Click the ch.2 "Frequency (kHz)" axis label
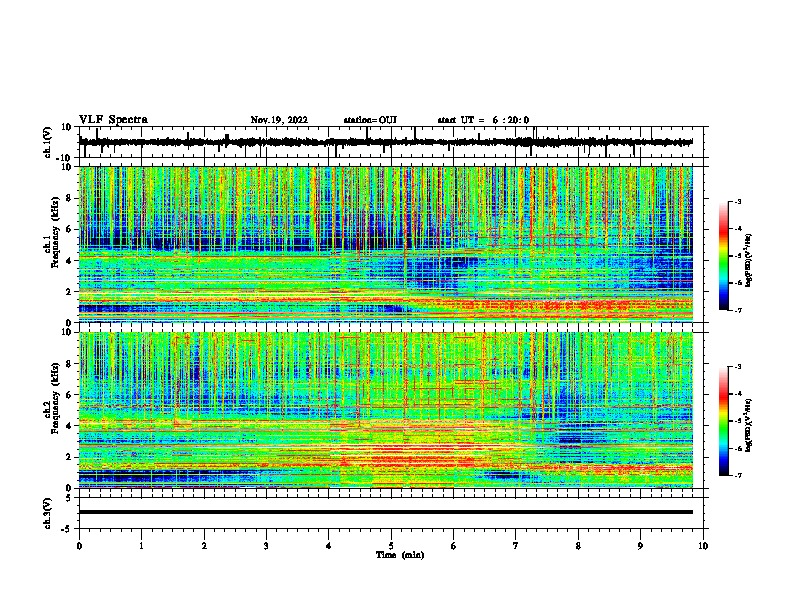The image size is (792, 612). coord(55,397)
